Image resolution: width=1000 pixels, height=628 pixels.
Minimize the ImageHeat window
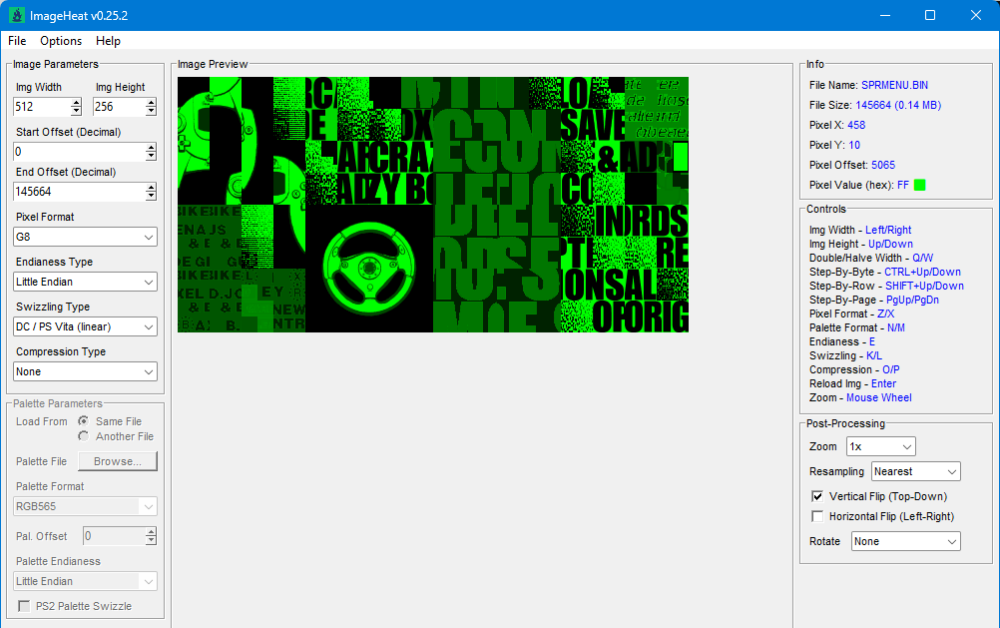click(885, 15)
